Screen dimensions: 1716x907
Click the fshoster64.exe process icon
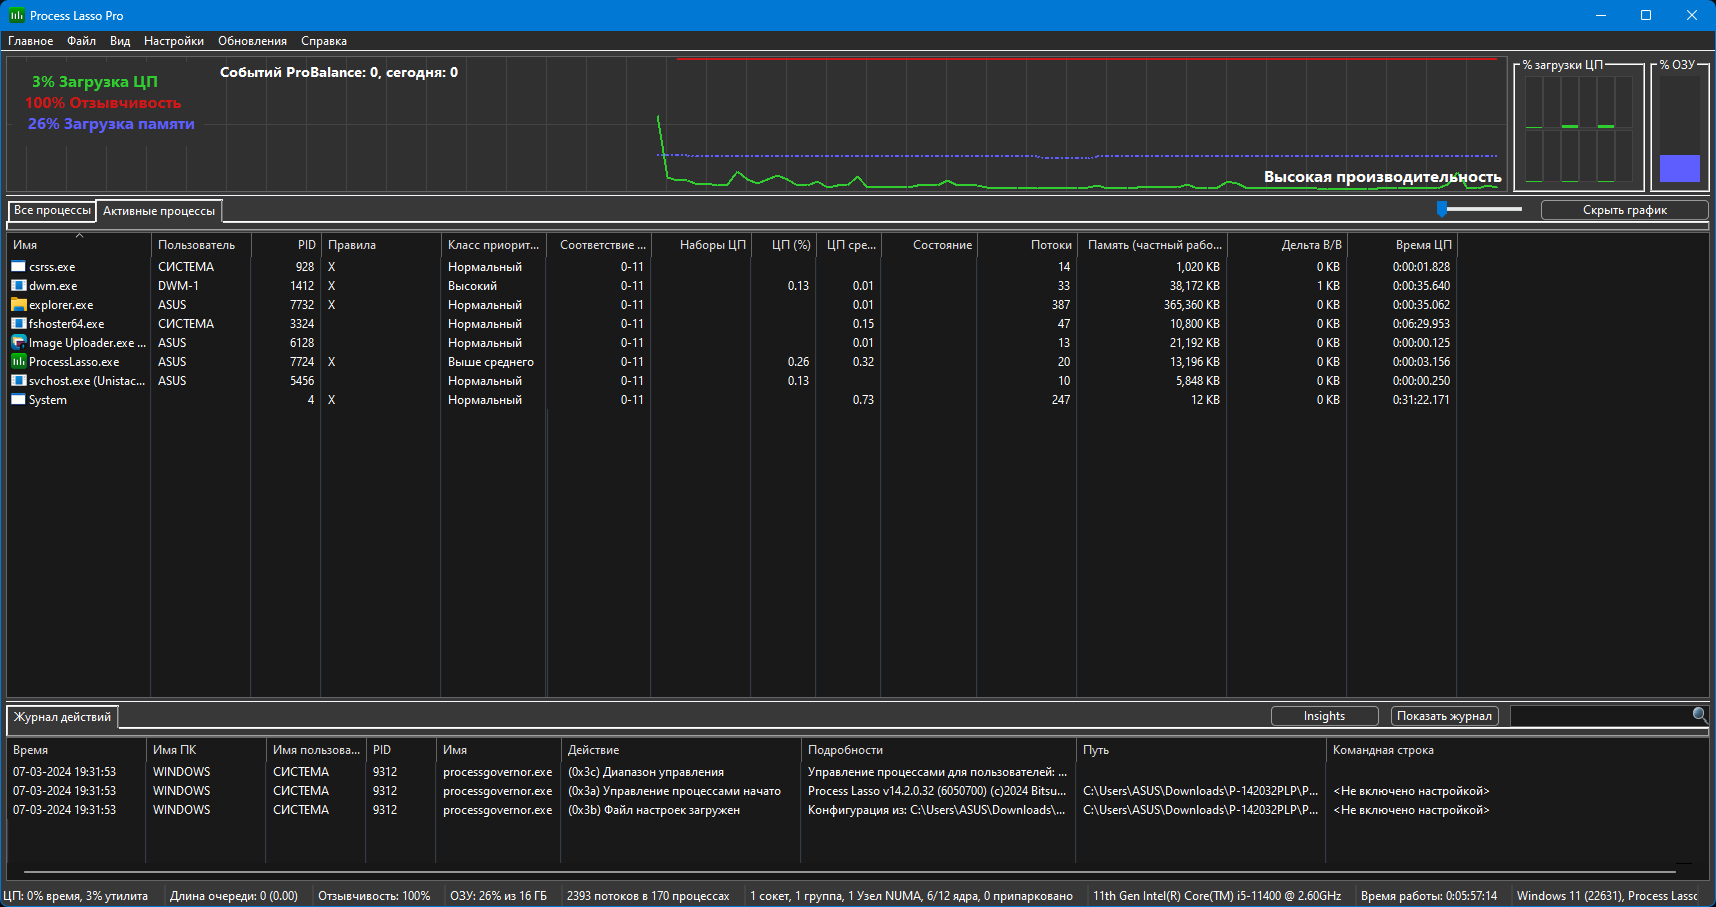(18, 324)
